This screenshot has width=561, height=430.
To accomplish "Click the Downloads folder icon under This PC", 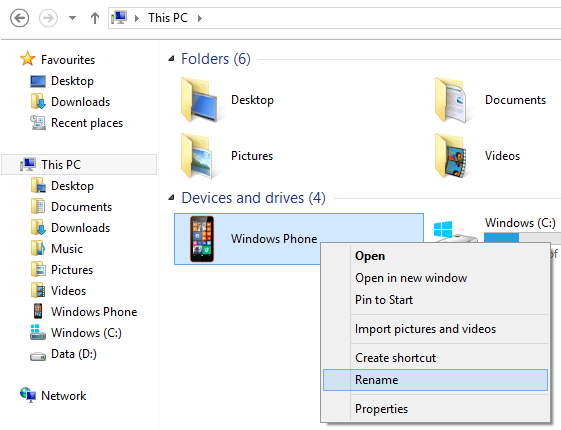I will (38, 228).
